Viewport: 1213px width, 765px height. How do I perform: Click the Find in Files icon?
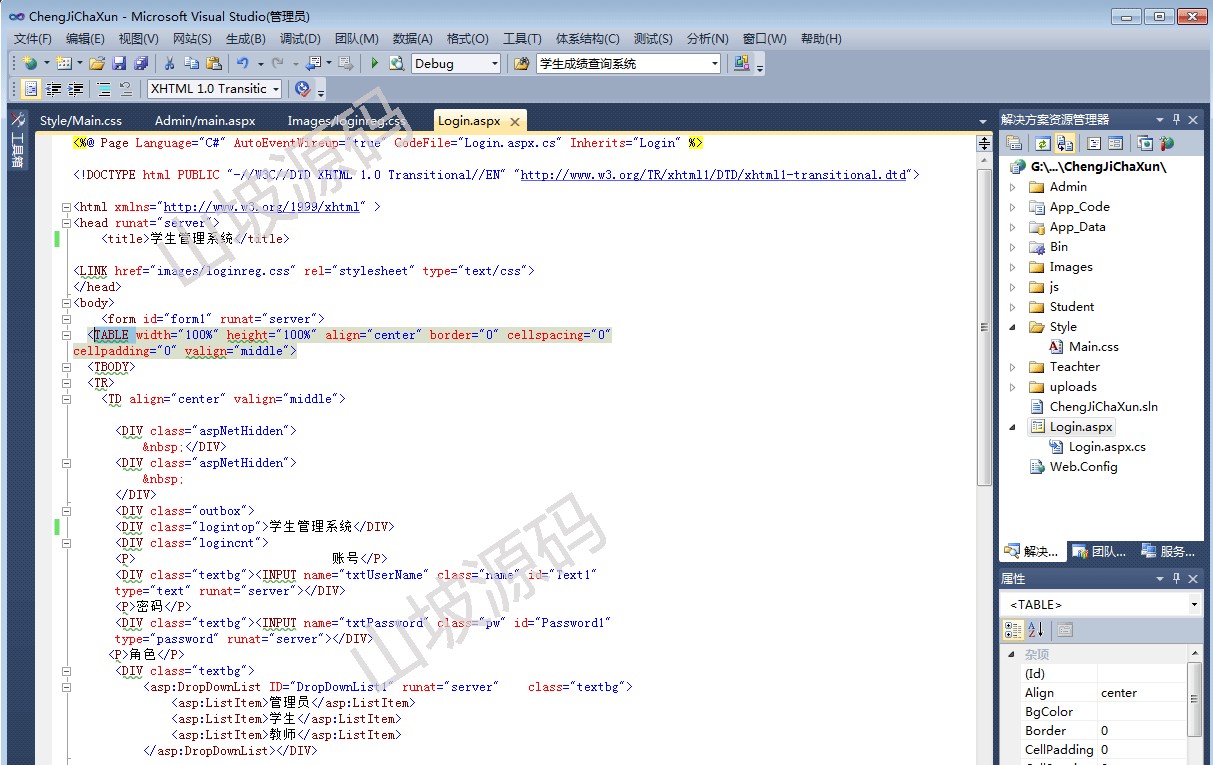click(x=521, y=63)
